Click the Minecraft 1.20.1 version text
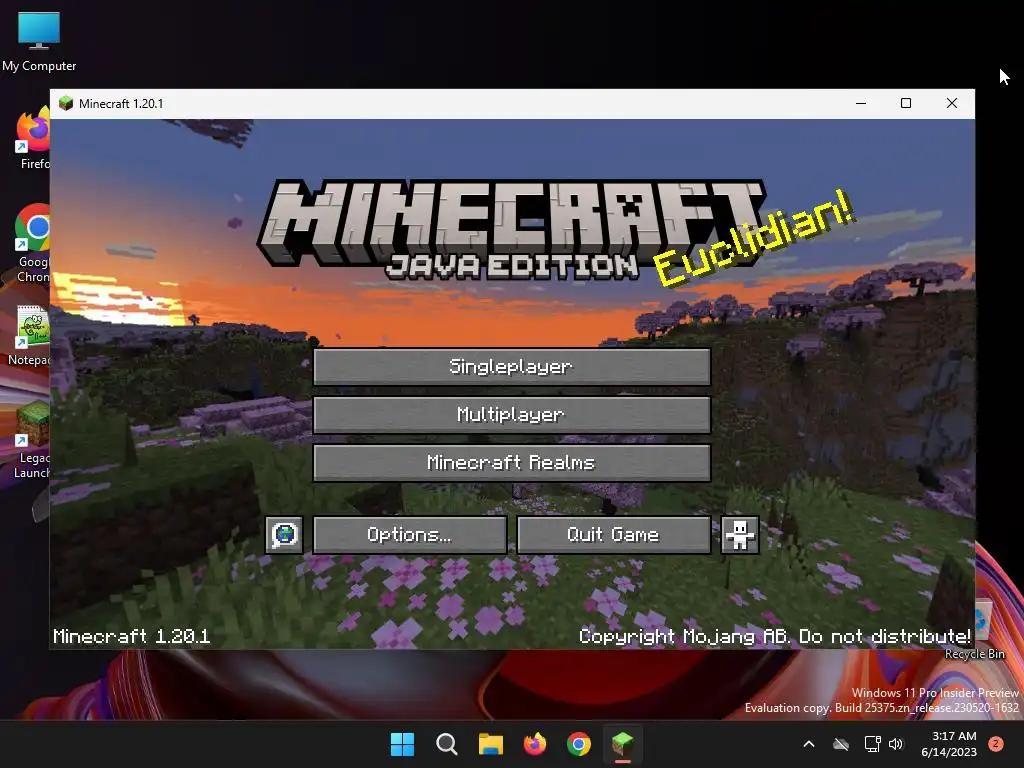Image resolution: width=1024 pixels, height=768 pixels. tap(132, 636)
